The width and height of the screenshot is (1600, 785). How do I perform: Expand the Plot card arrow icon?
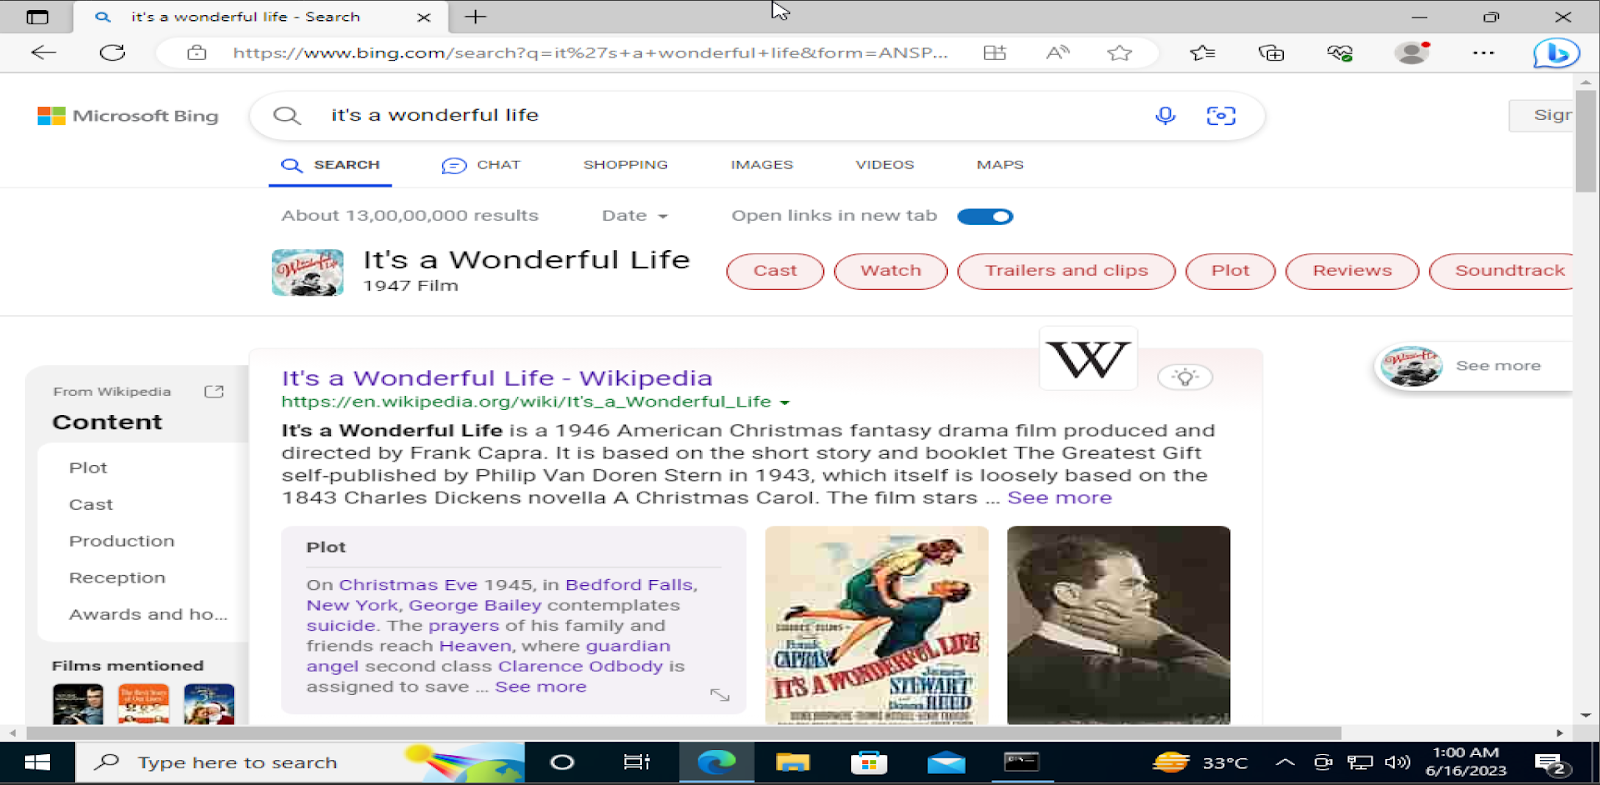720,694
